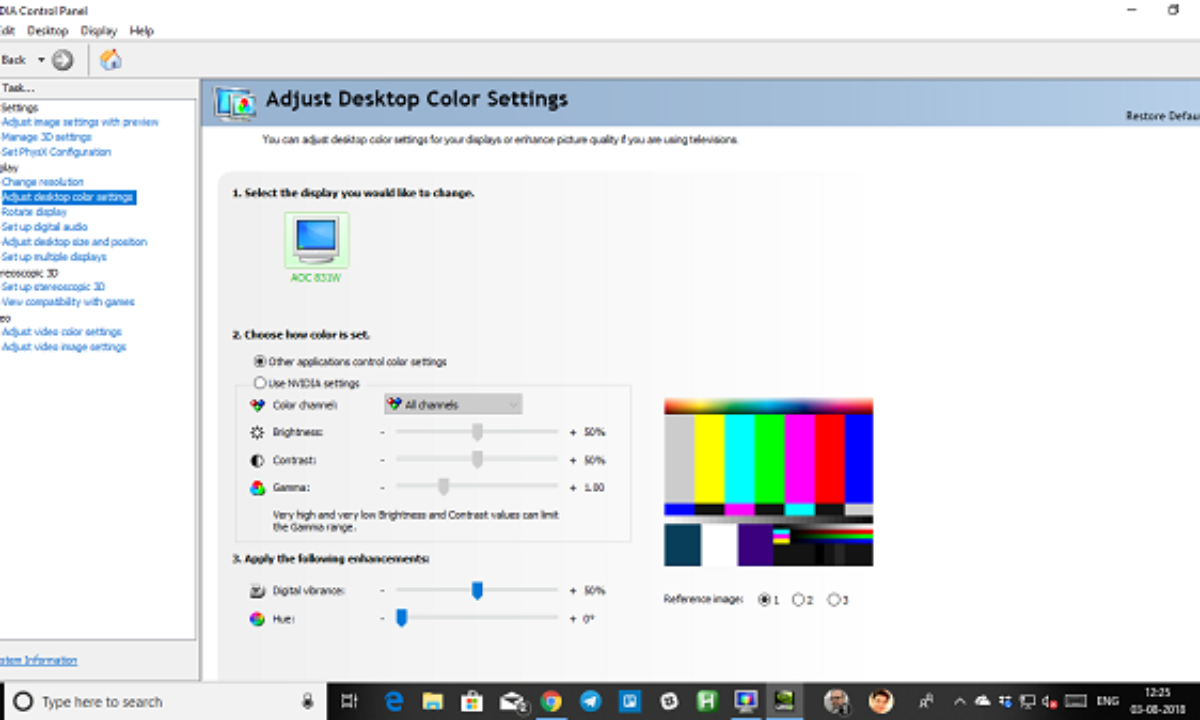The height and width of the screenshot is (720, 1200).
Task: Open the Rotate display page
Action: pyautogui.click(x=35, y=212)
